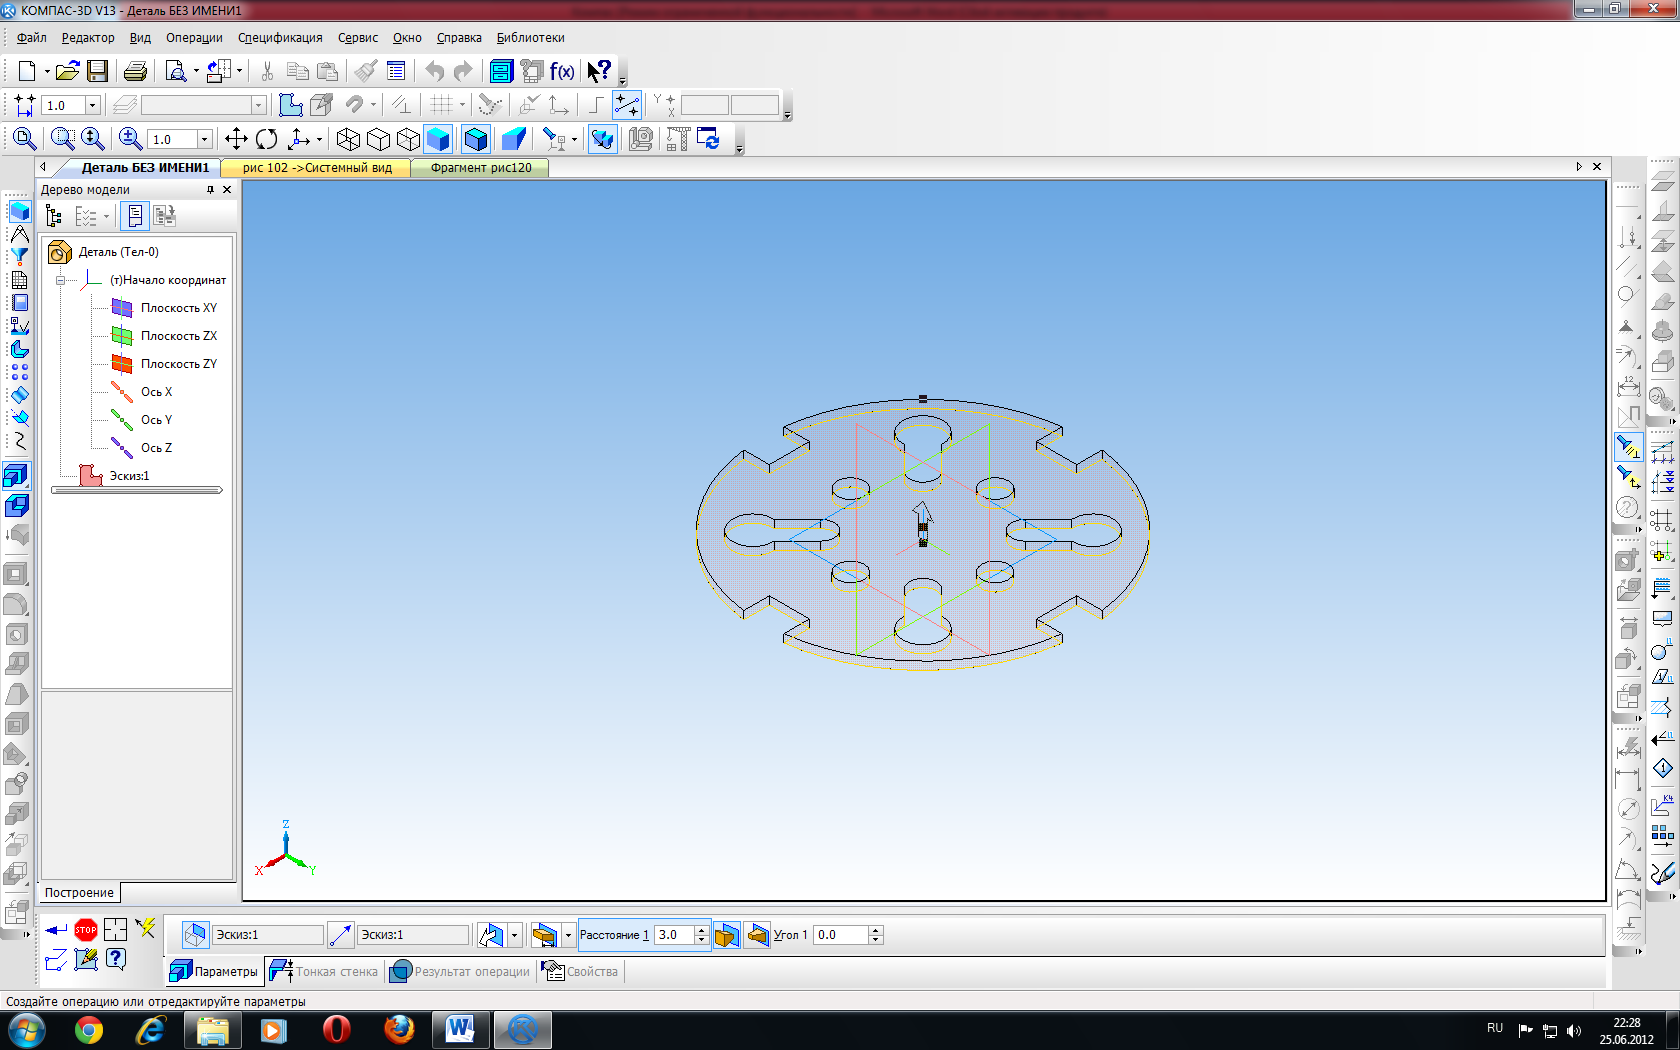Image resolution: width=1680 pixels, height=1050 pixels.
Task: Open the variables f(x) tool
Action: pos(562,71)
